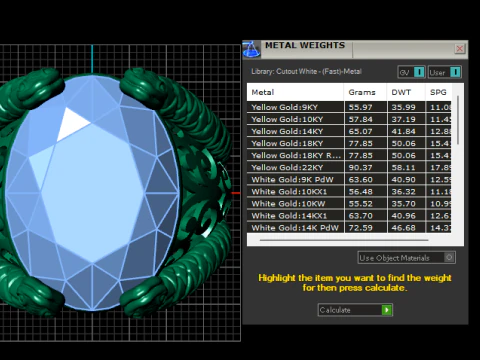480x360 pixels.
Task: Sort by the Grams column header
Action: [x=365, y=92]
